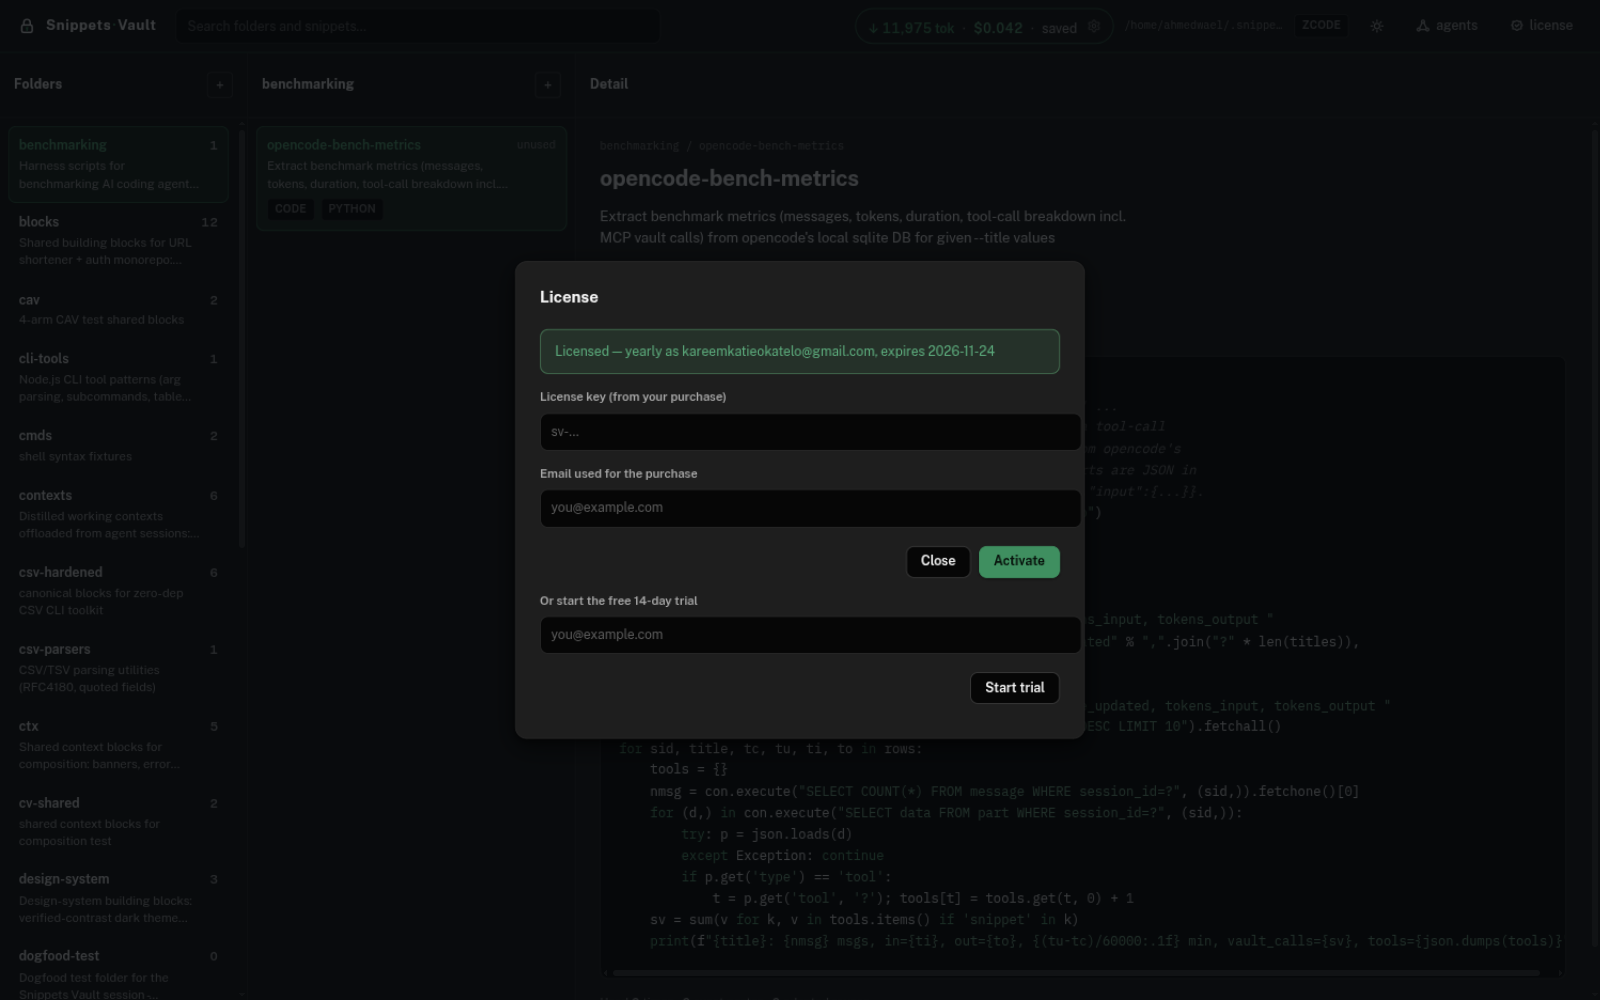Click the code block horizontal scrollbar
The height and width of the screenshot is (1000, 1600).
(1076, 973)
